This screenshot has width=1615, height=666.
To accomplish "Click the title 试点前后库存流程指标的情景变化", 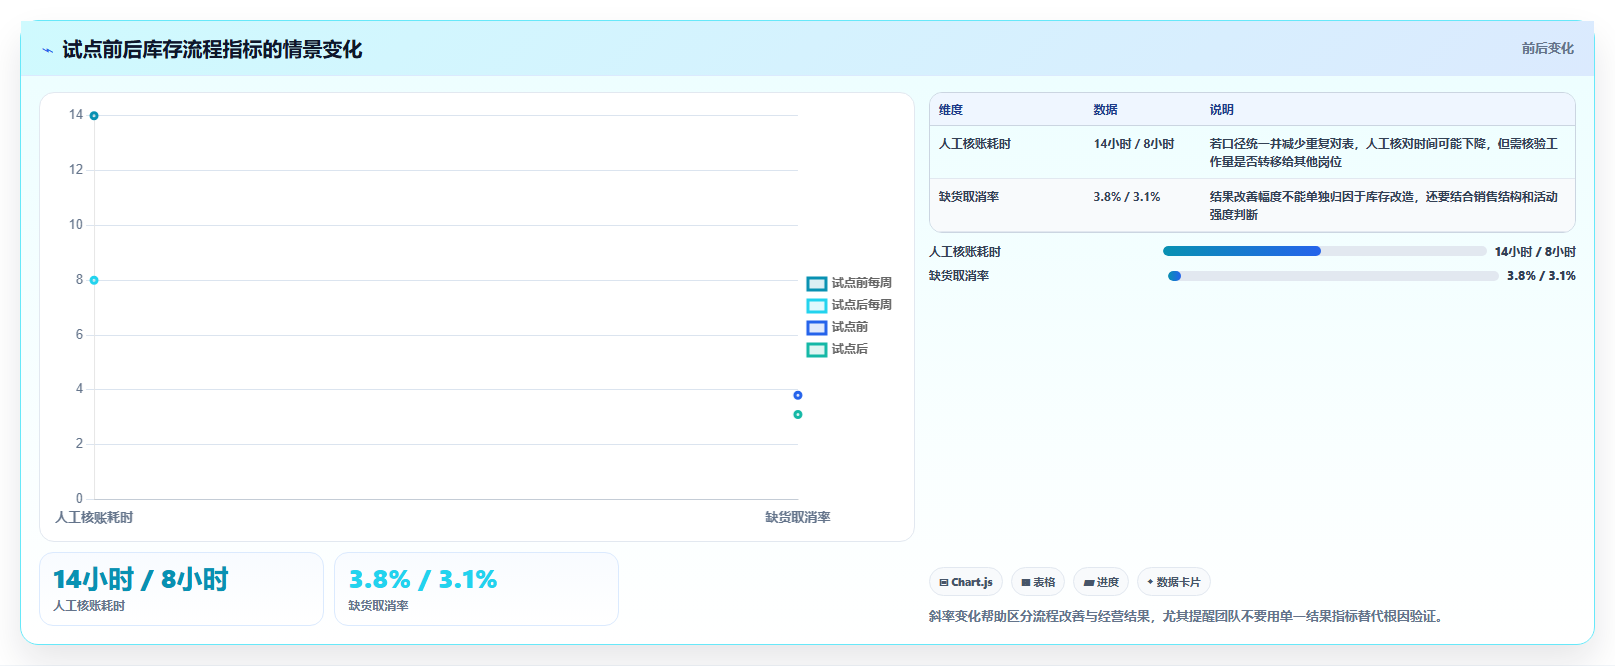I will [x=212, y=49].
